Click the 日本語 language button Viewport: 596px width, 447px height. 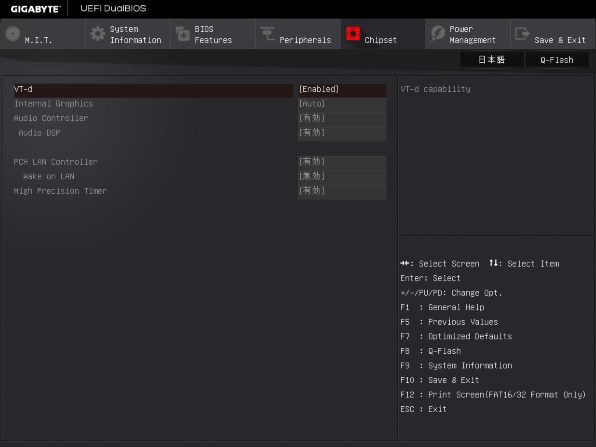point(491,60)
